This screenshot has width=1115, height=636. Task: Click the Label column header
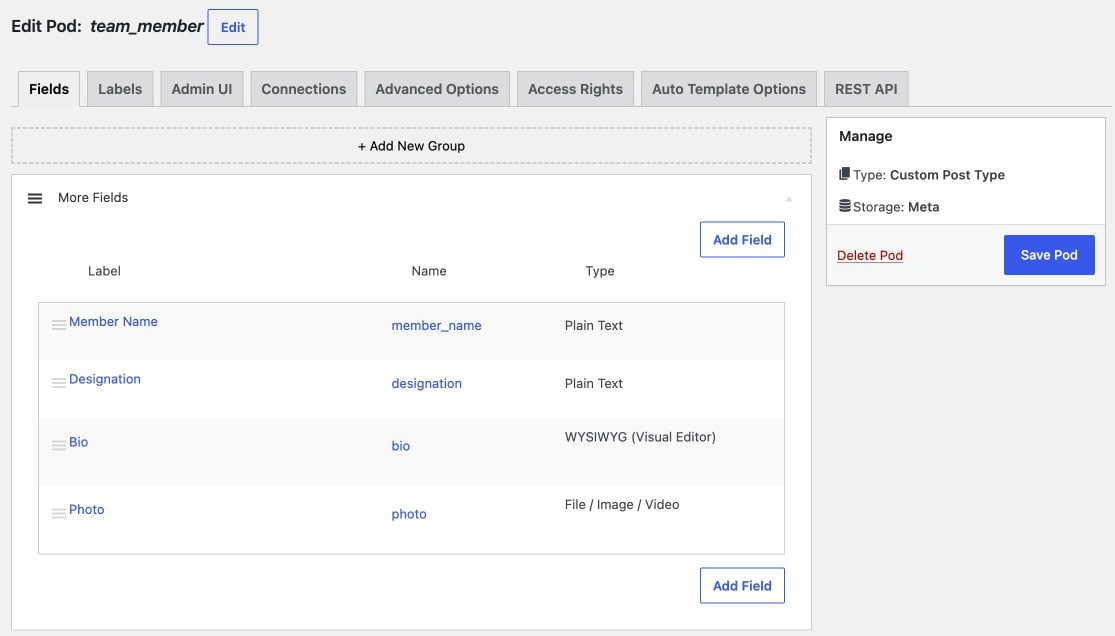pos(105,271)
